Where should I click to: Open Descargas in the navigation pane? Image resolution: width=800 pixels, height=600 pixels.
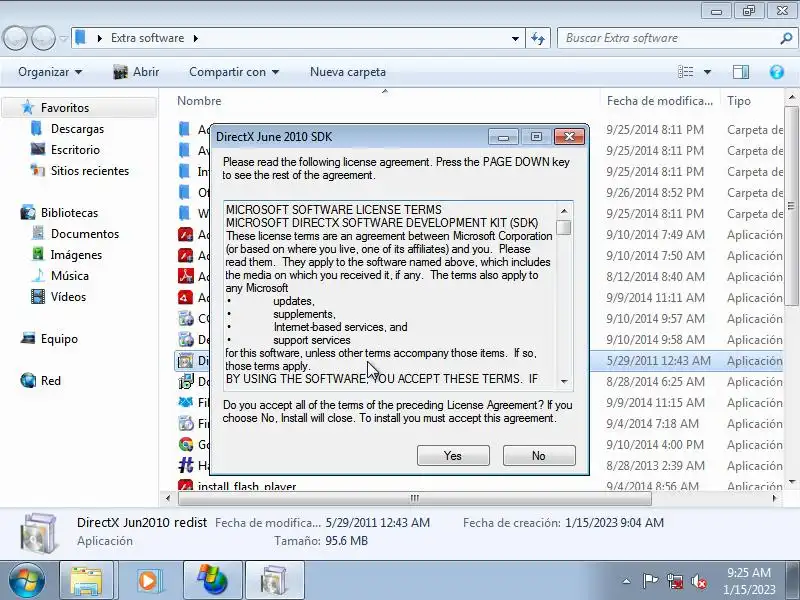point(77,129)
